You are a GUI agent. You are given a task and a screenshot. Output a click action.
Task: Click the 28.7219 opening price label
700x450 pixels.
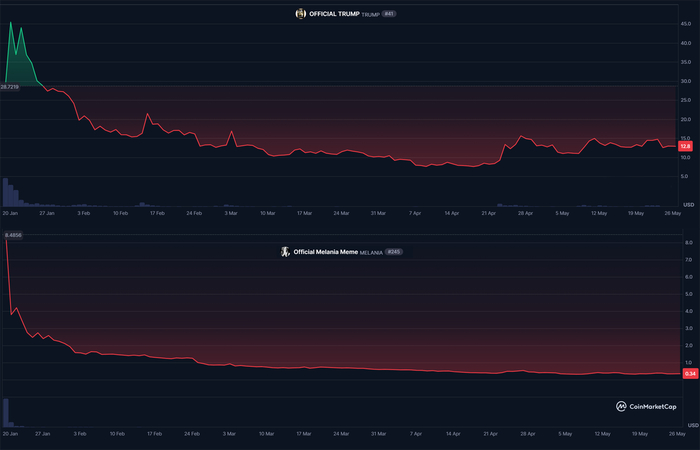pos(10,87)
